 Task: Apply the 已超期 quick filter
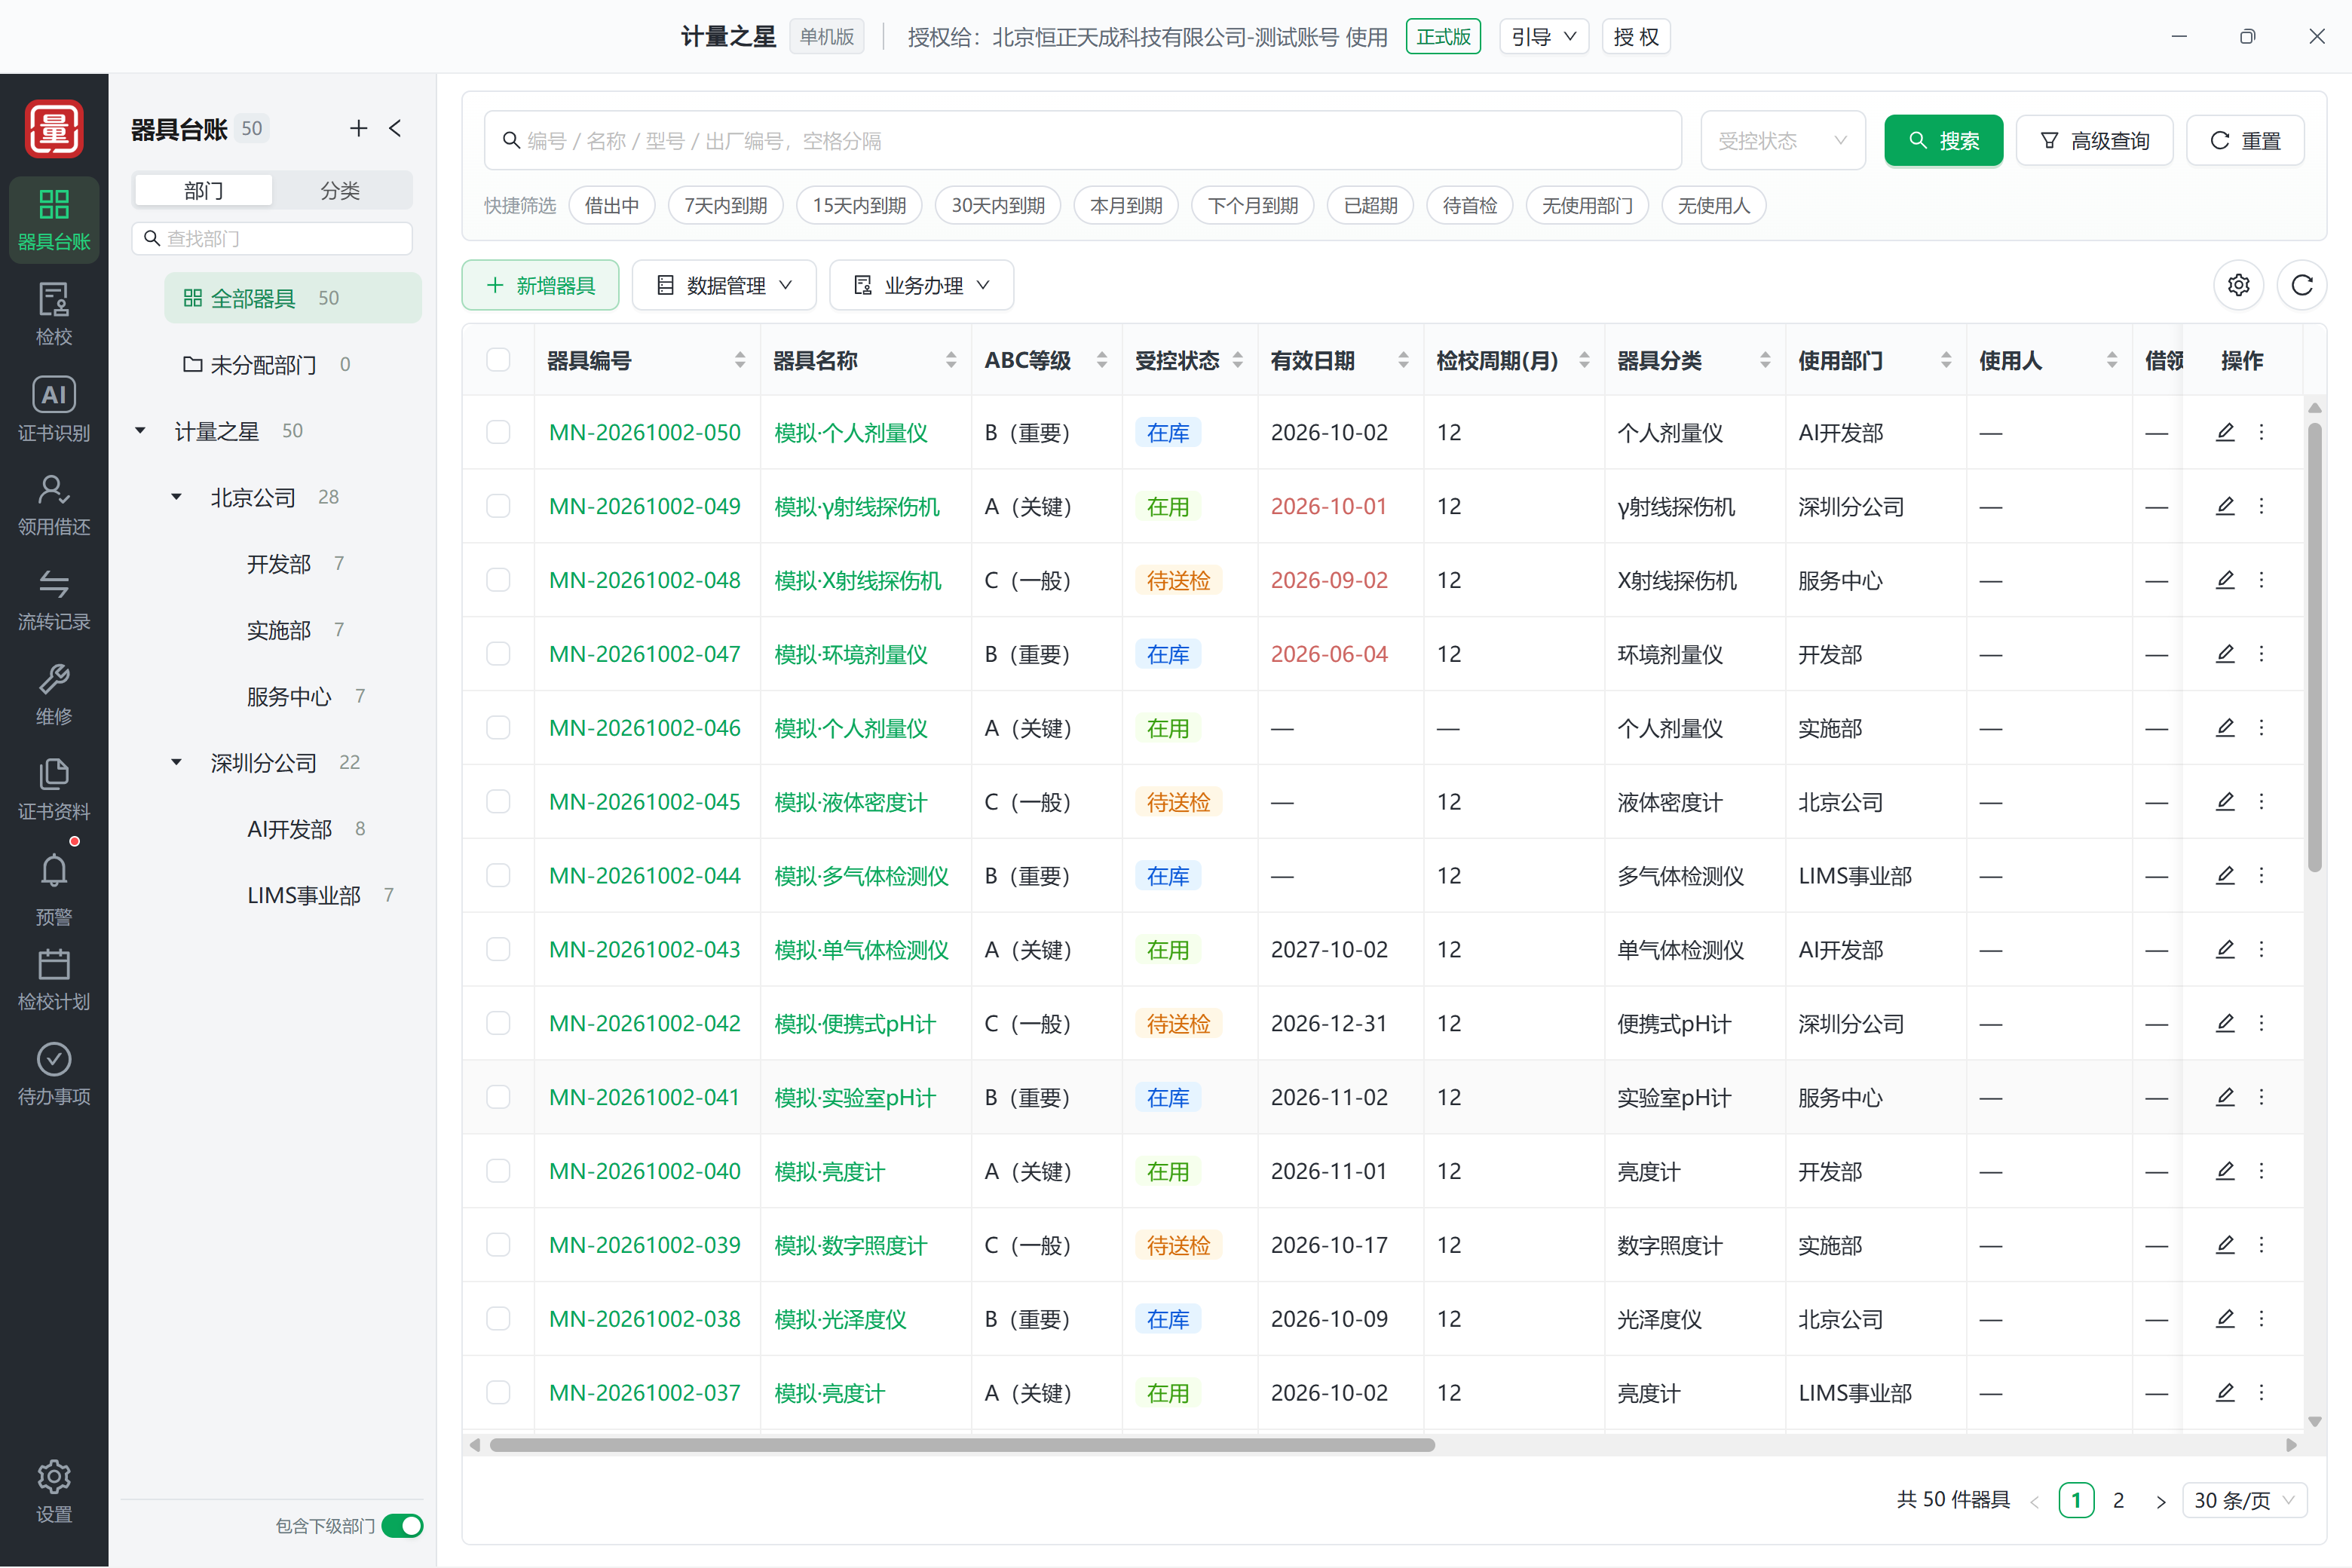(1370, 205)
